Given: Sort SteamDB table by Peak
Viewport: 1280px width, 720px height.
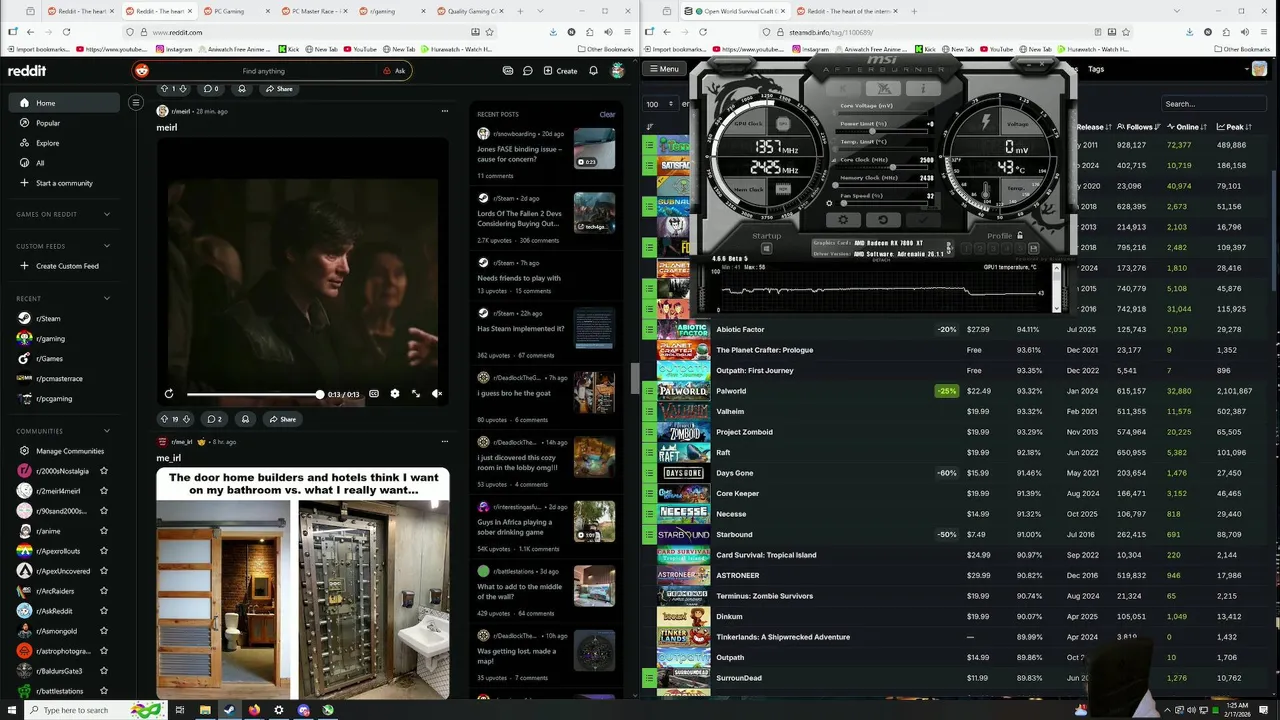Looking at the screenshot, I should (1234, 127).
